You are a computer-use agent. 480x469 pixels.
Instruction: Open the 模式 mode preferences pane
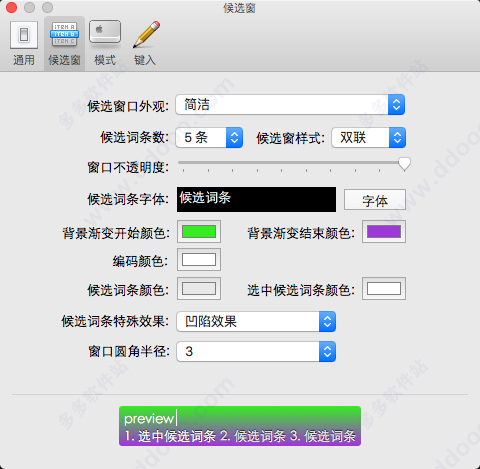[x=105, y=43]
